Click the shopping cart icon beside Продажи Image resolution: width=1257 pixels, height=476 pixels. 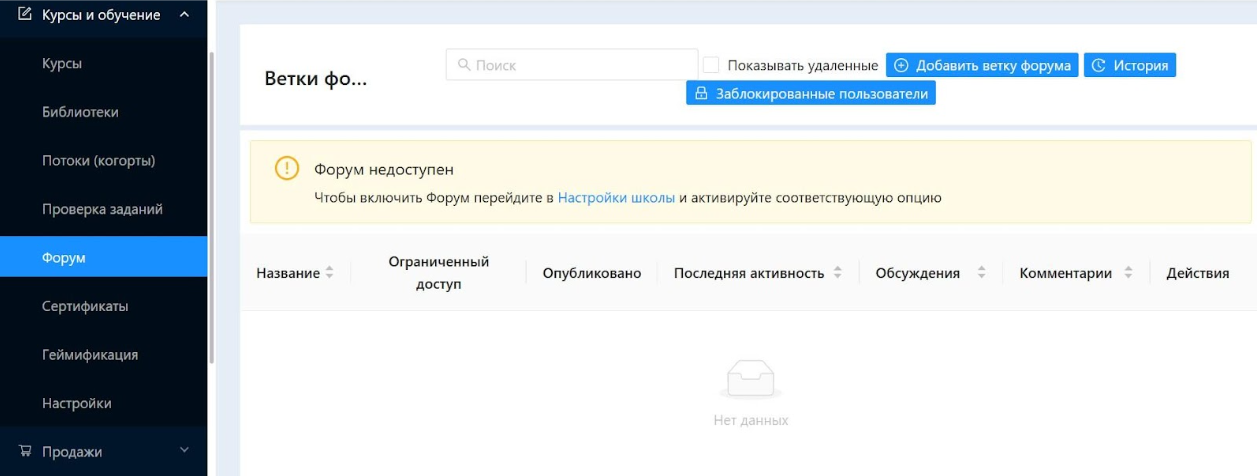coord(25,452)
